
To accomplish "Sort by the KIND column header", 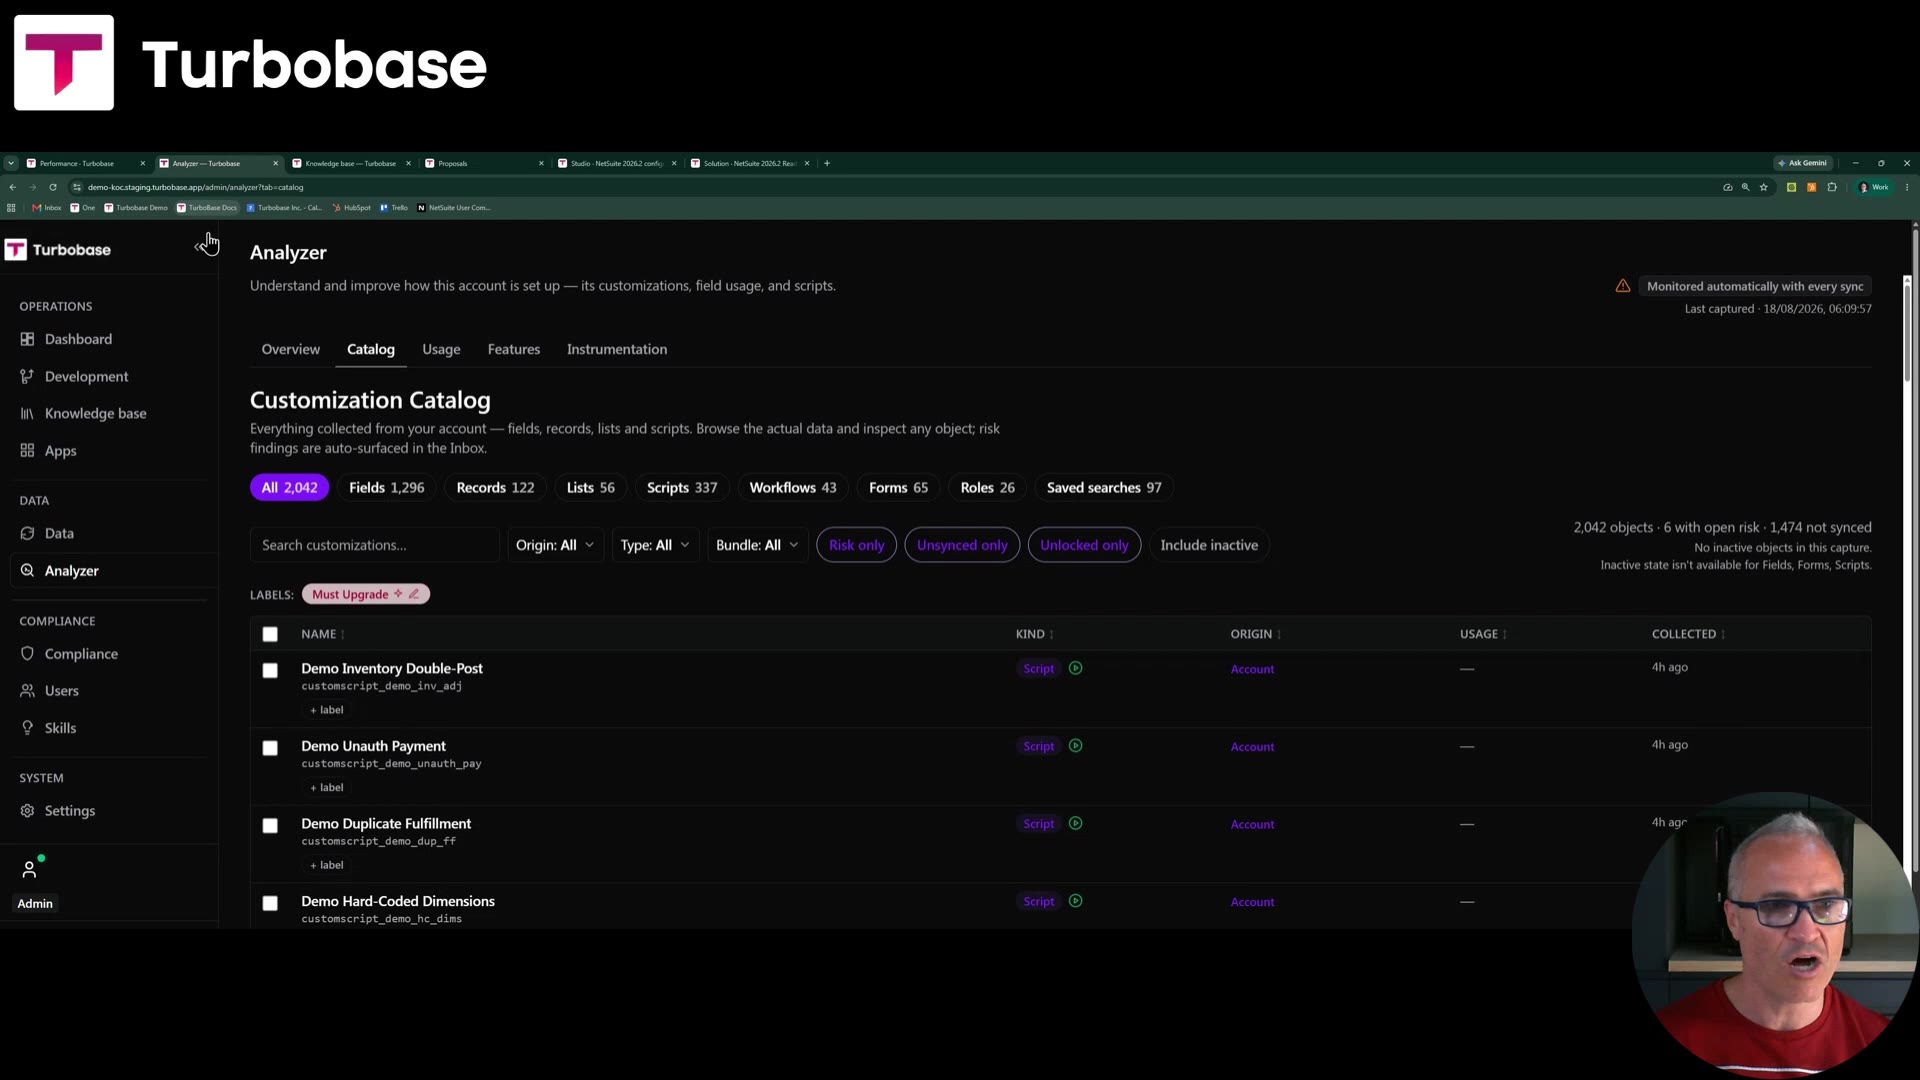I will (1035, 634).
